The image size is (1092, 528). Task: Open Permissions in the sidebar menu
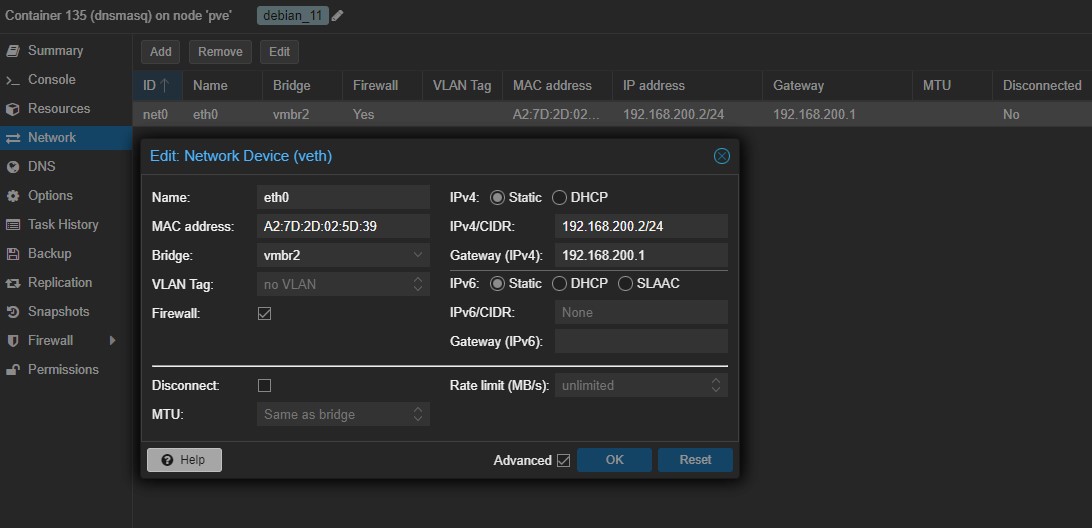pos(62,370)
